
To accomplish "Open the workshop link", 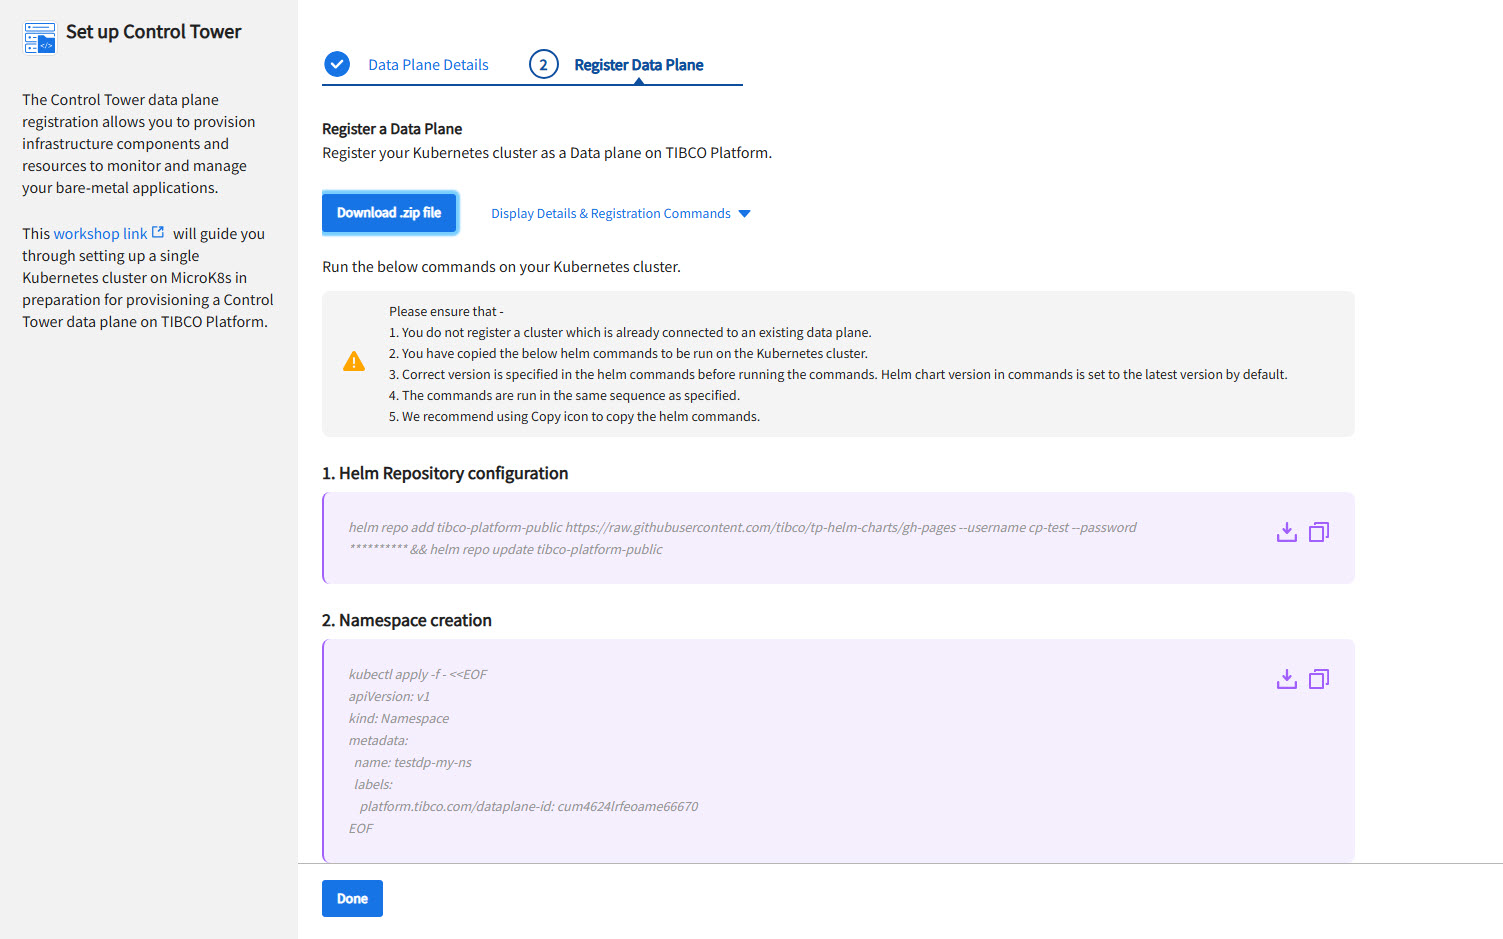I will (100, 233).
